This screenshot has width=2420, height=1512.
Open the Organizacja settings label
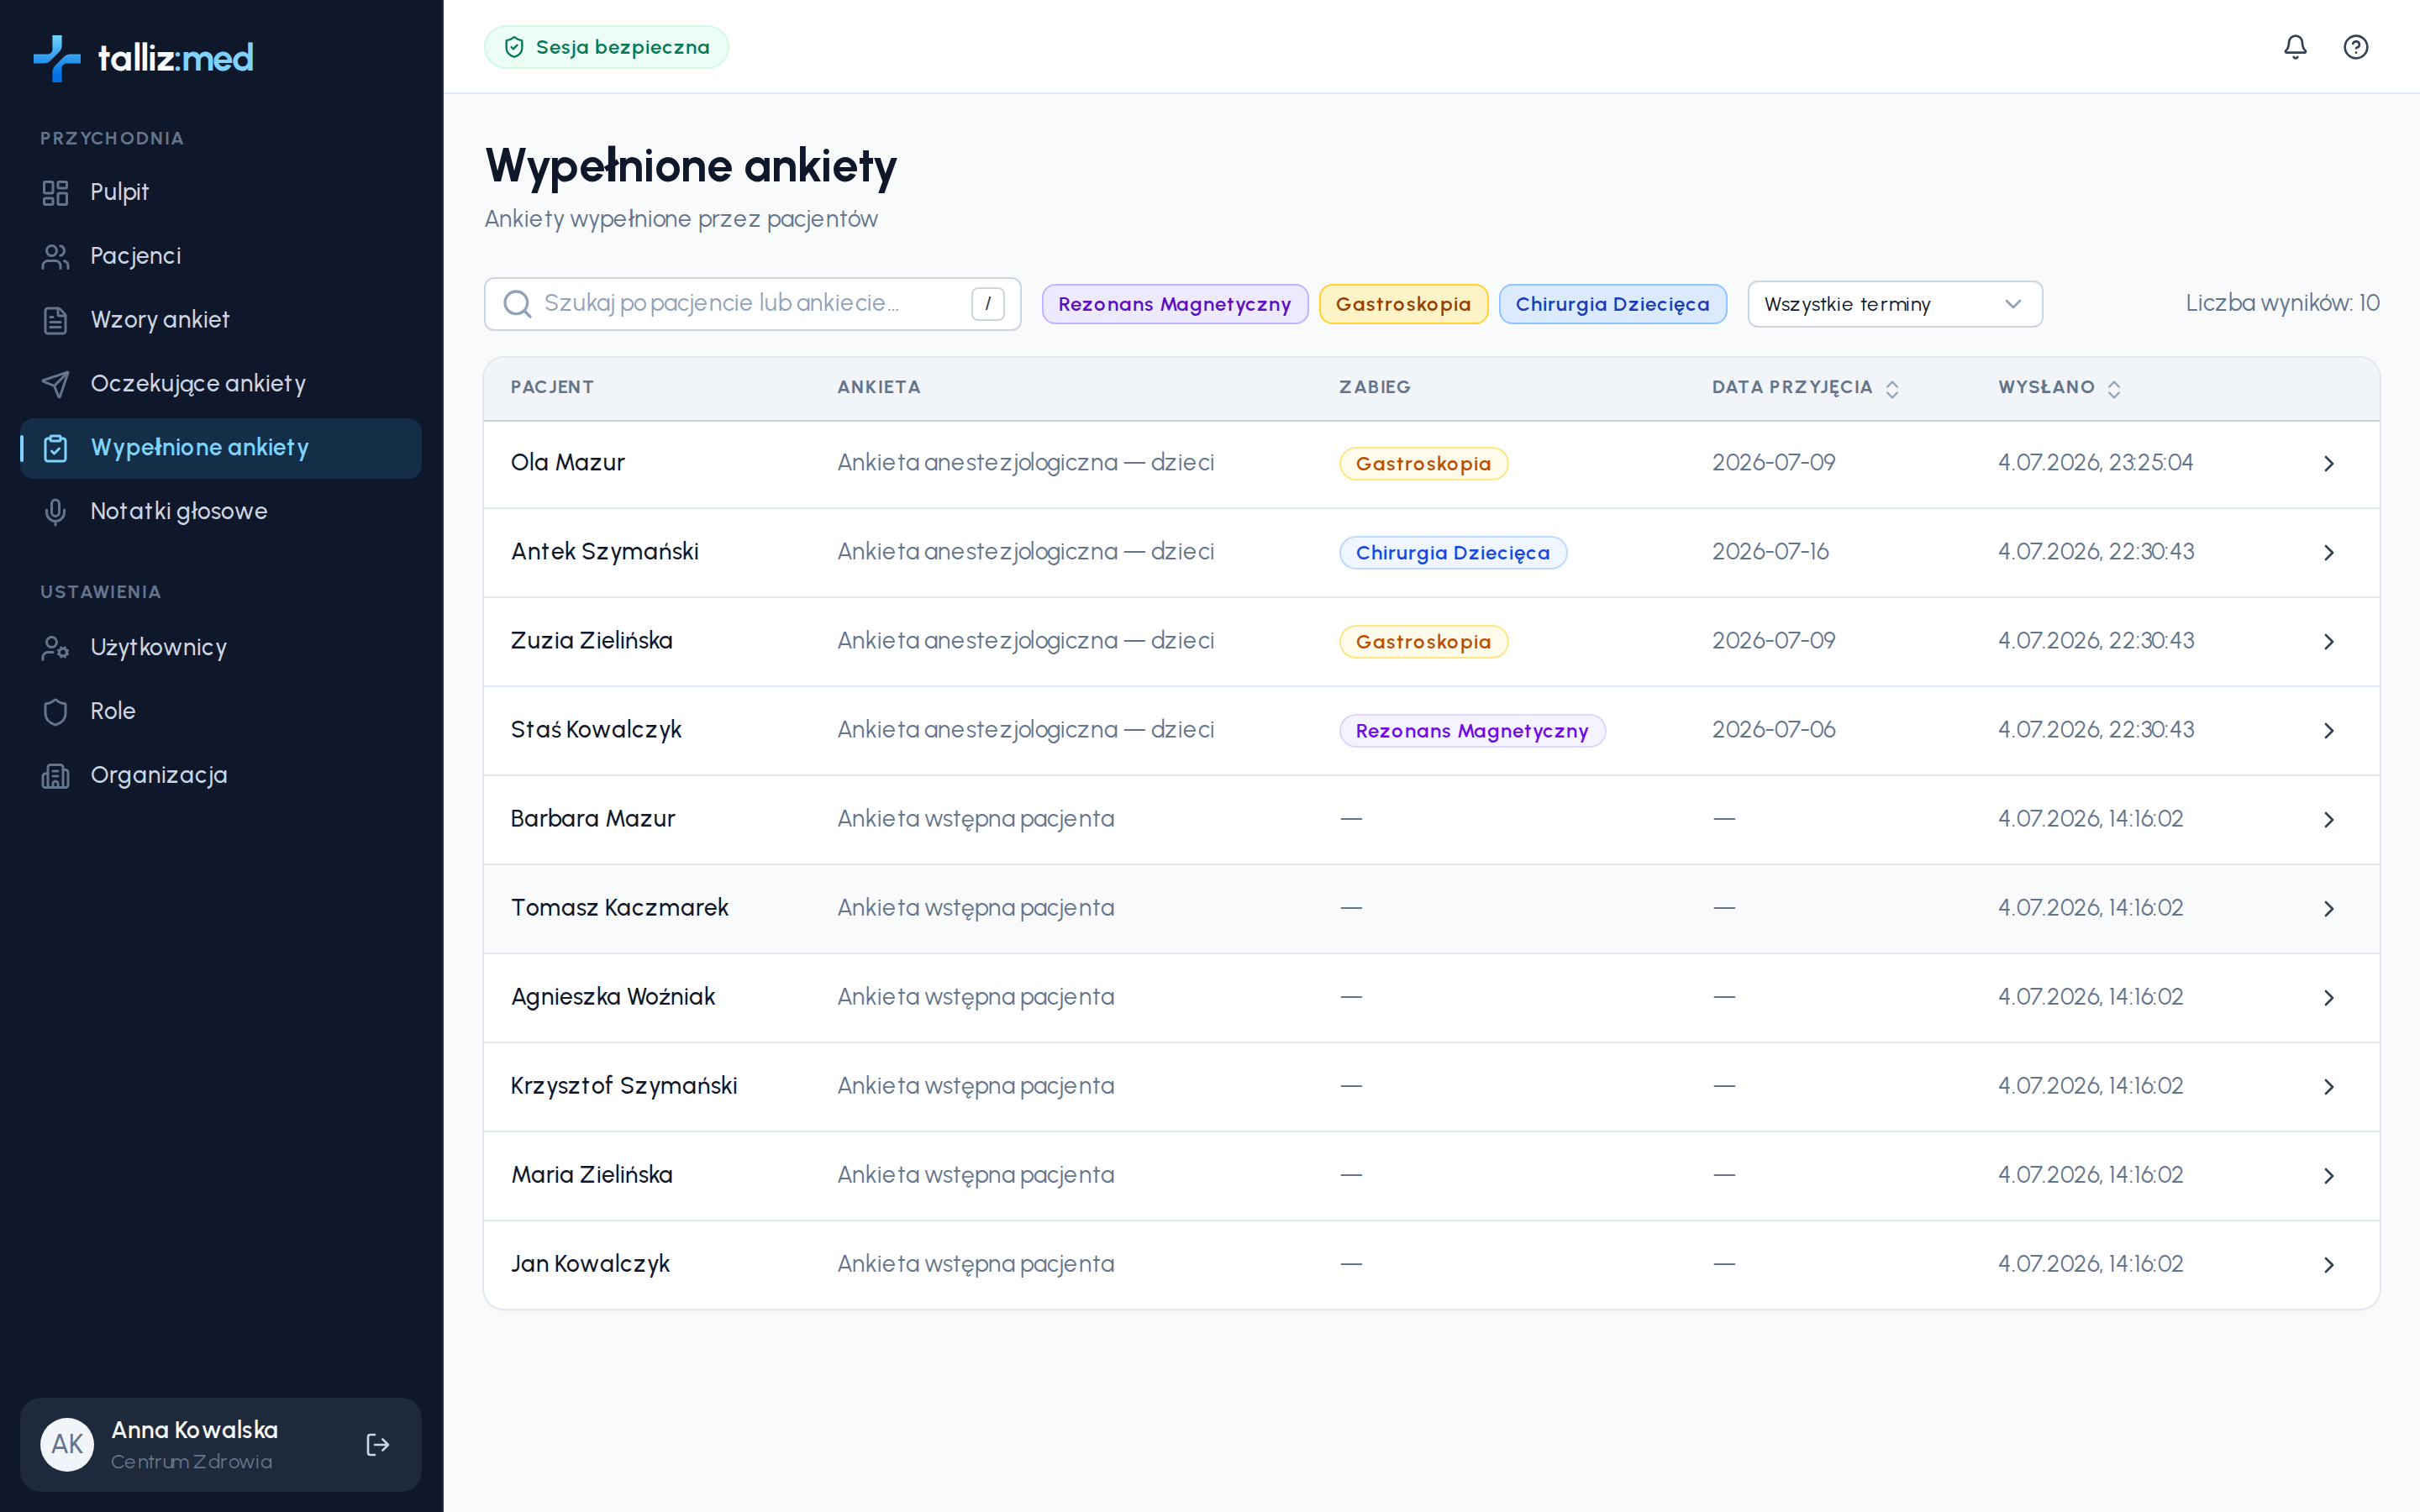click(159, 775)
